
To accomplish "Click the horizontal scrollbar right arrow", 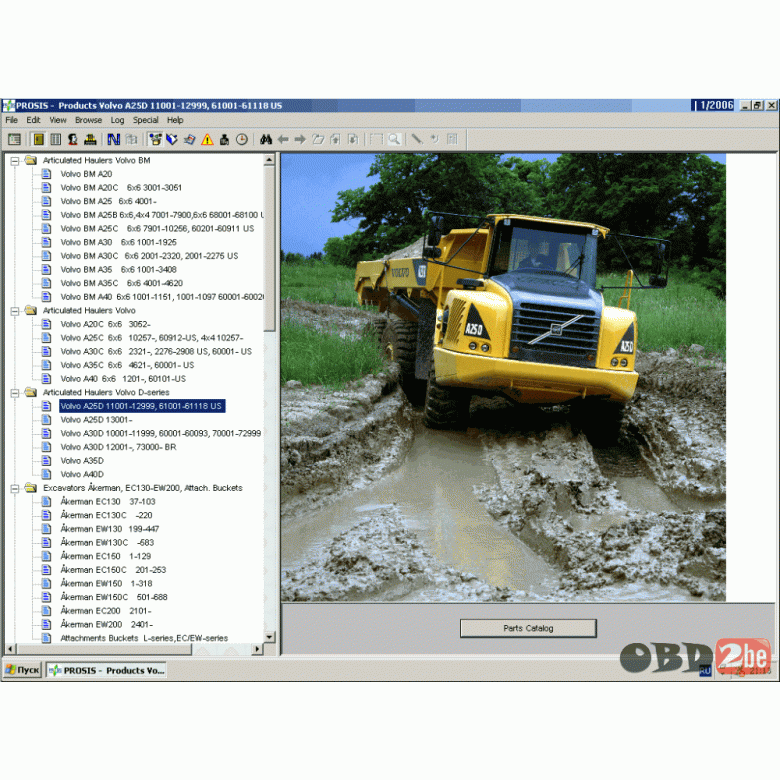I will point(257,649).
